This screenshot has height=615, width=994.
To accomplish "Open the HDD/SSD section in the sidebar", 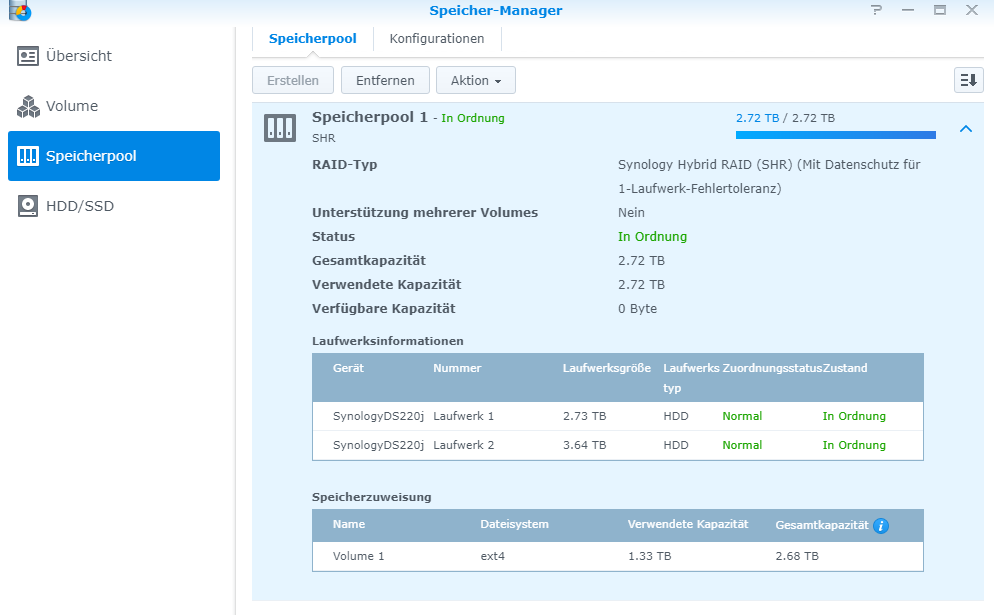I will [114, 206].
